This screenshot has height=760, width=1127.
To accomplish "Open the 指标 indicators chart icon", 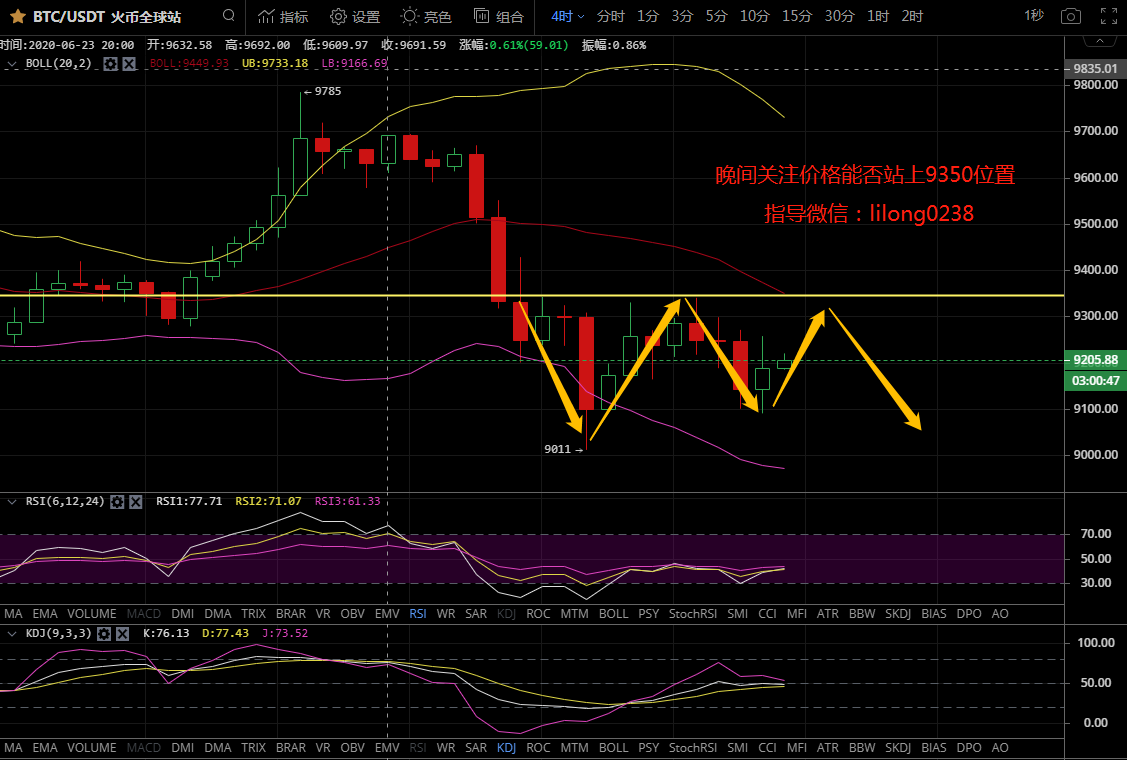I will click(283, 16).
